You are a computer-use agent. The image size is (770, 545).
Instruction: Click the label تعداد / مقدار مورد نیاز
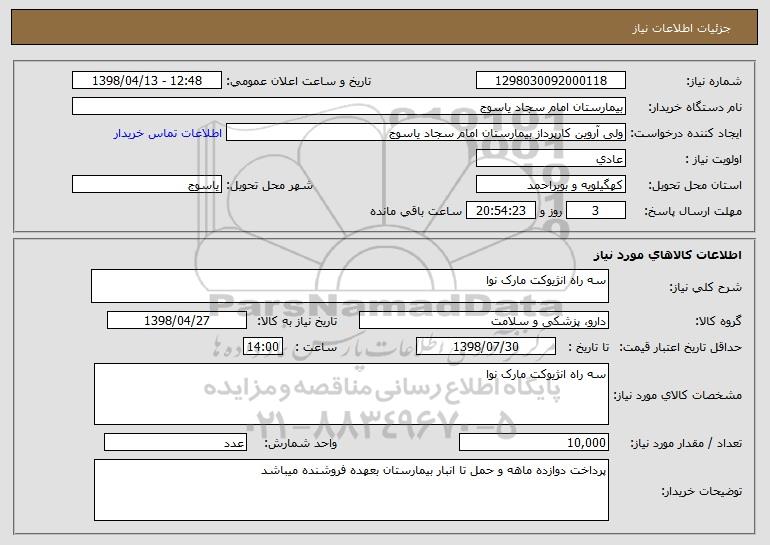[686, 444]
